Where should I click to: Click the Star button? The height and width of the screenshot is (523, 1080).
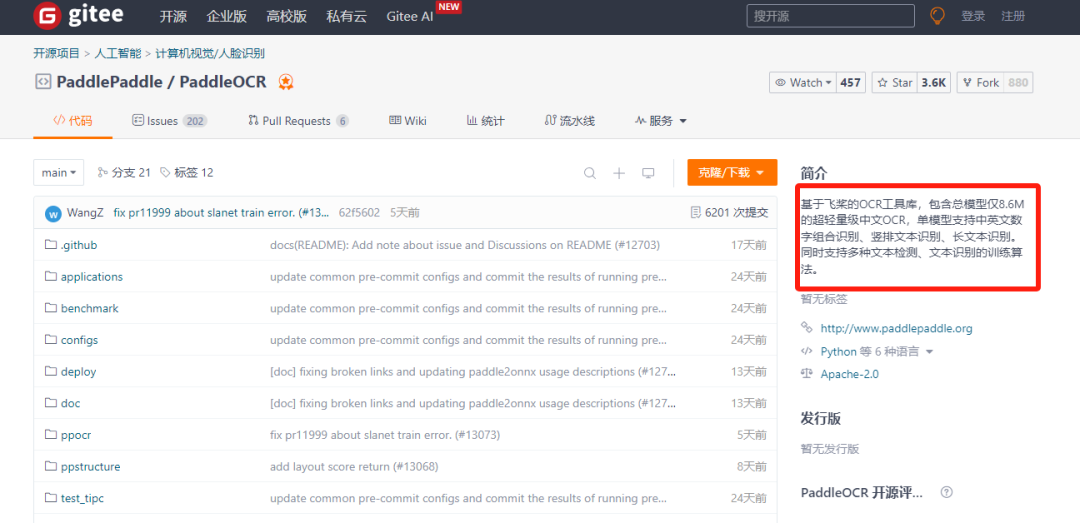pyautogui.click(x=895, y=83)
